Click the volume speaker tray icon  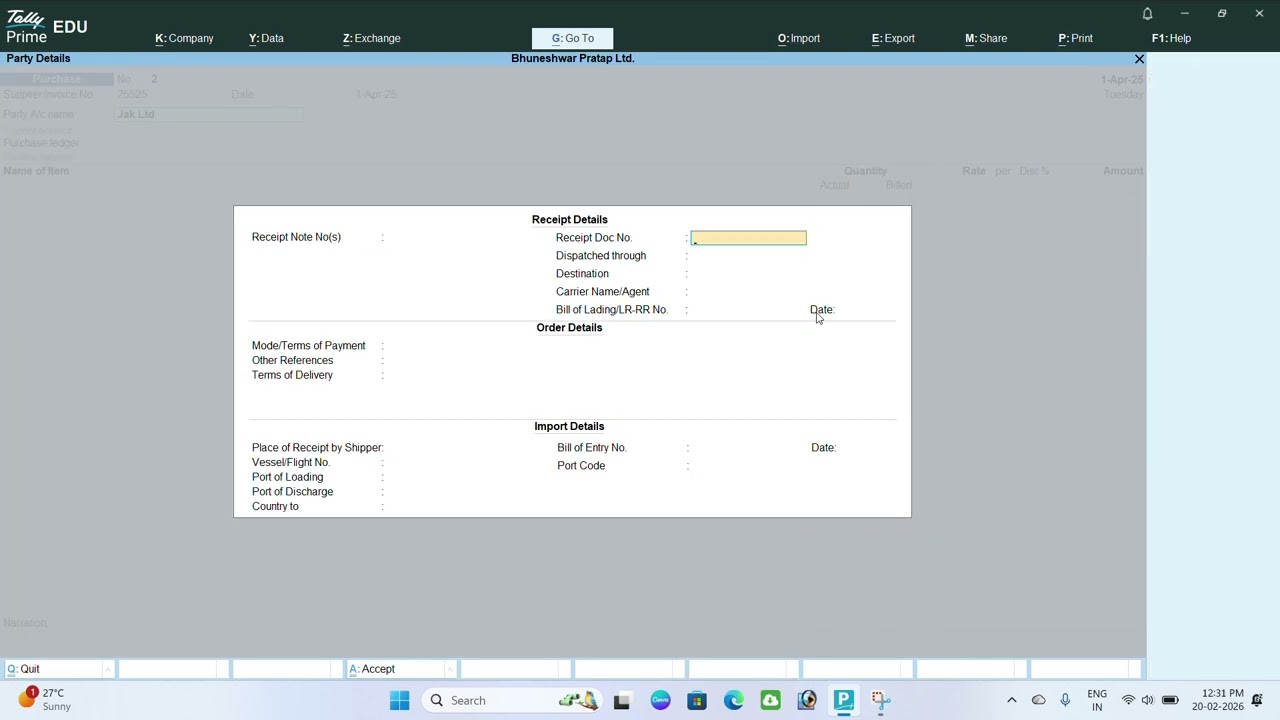coord(1148,700)
